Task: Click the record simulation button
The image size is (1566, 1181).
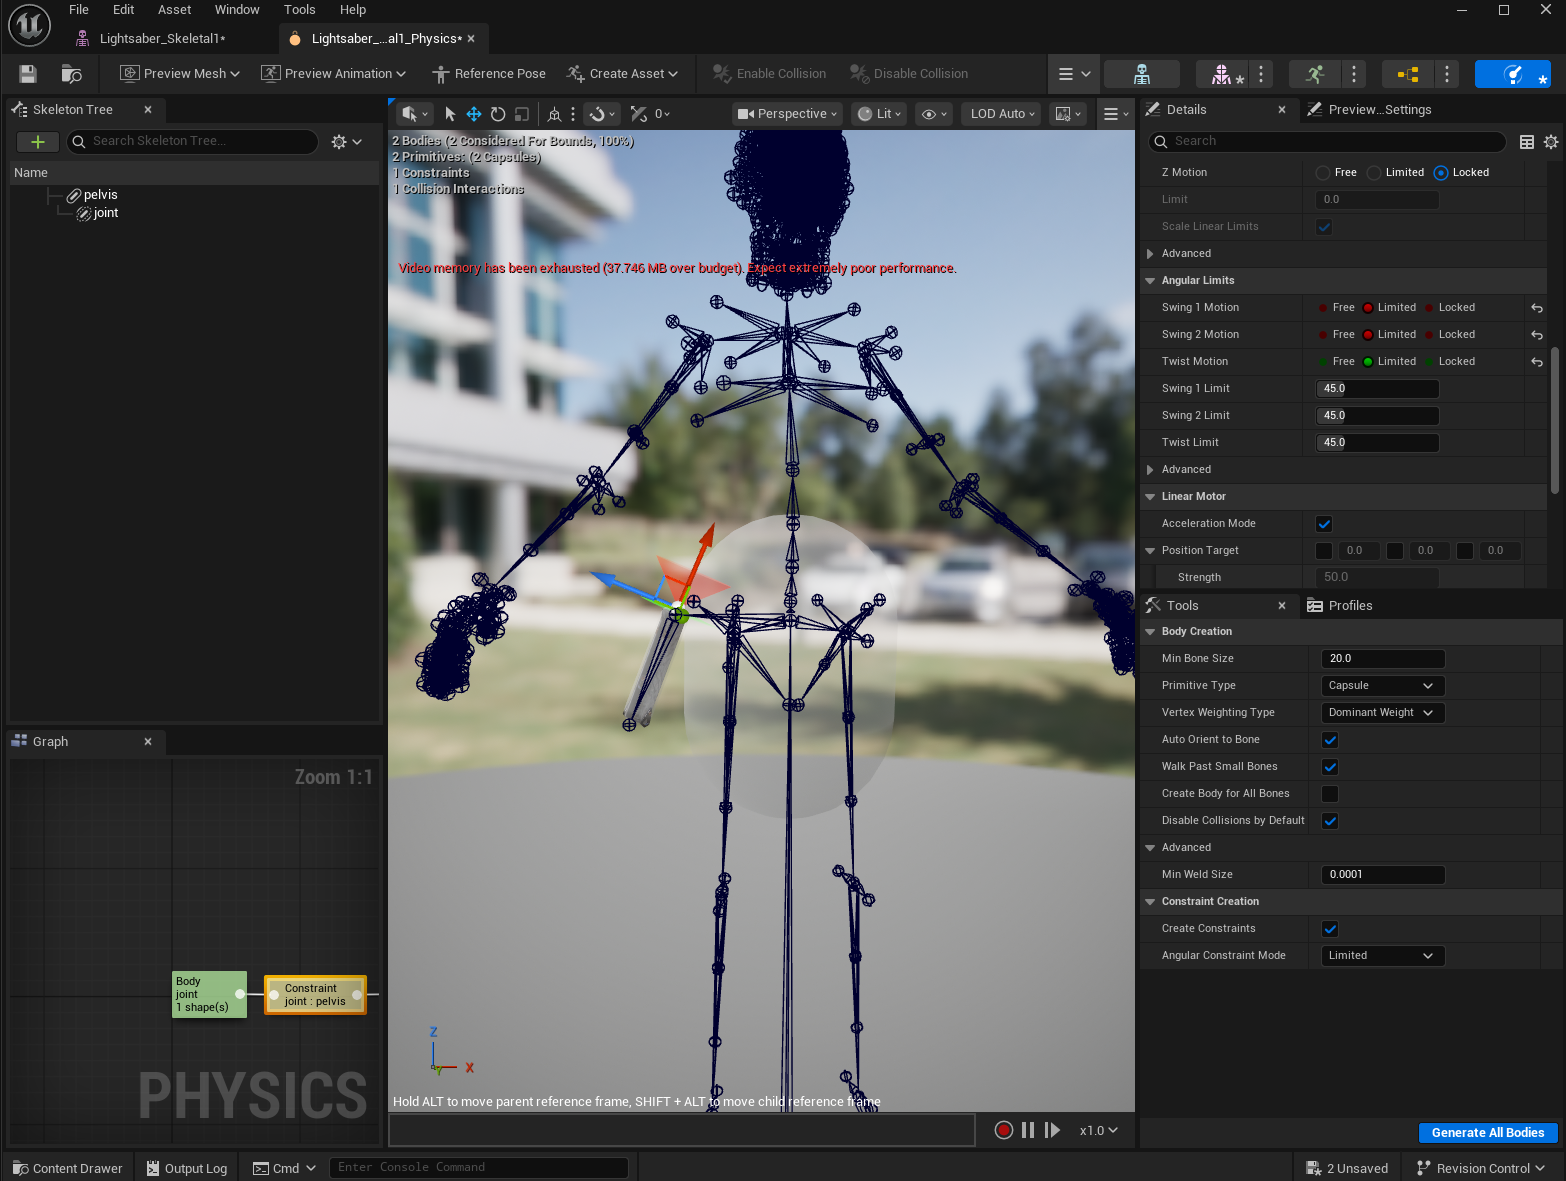Action: tap(1004, 1130)
